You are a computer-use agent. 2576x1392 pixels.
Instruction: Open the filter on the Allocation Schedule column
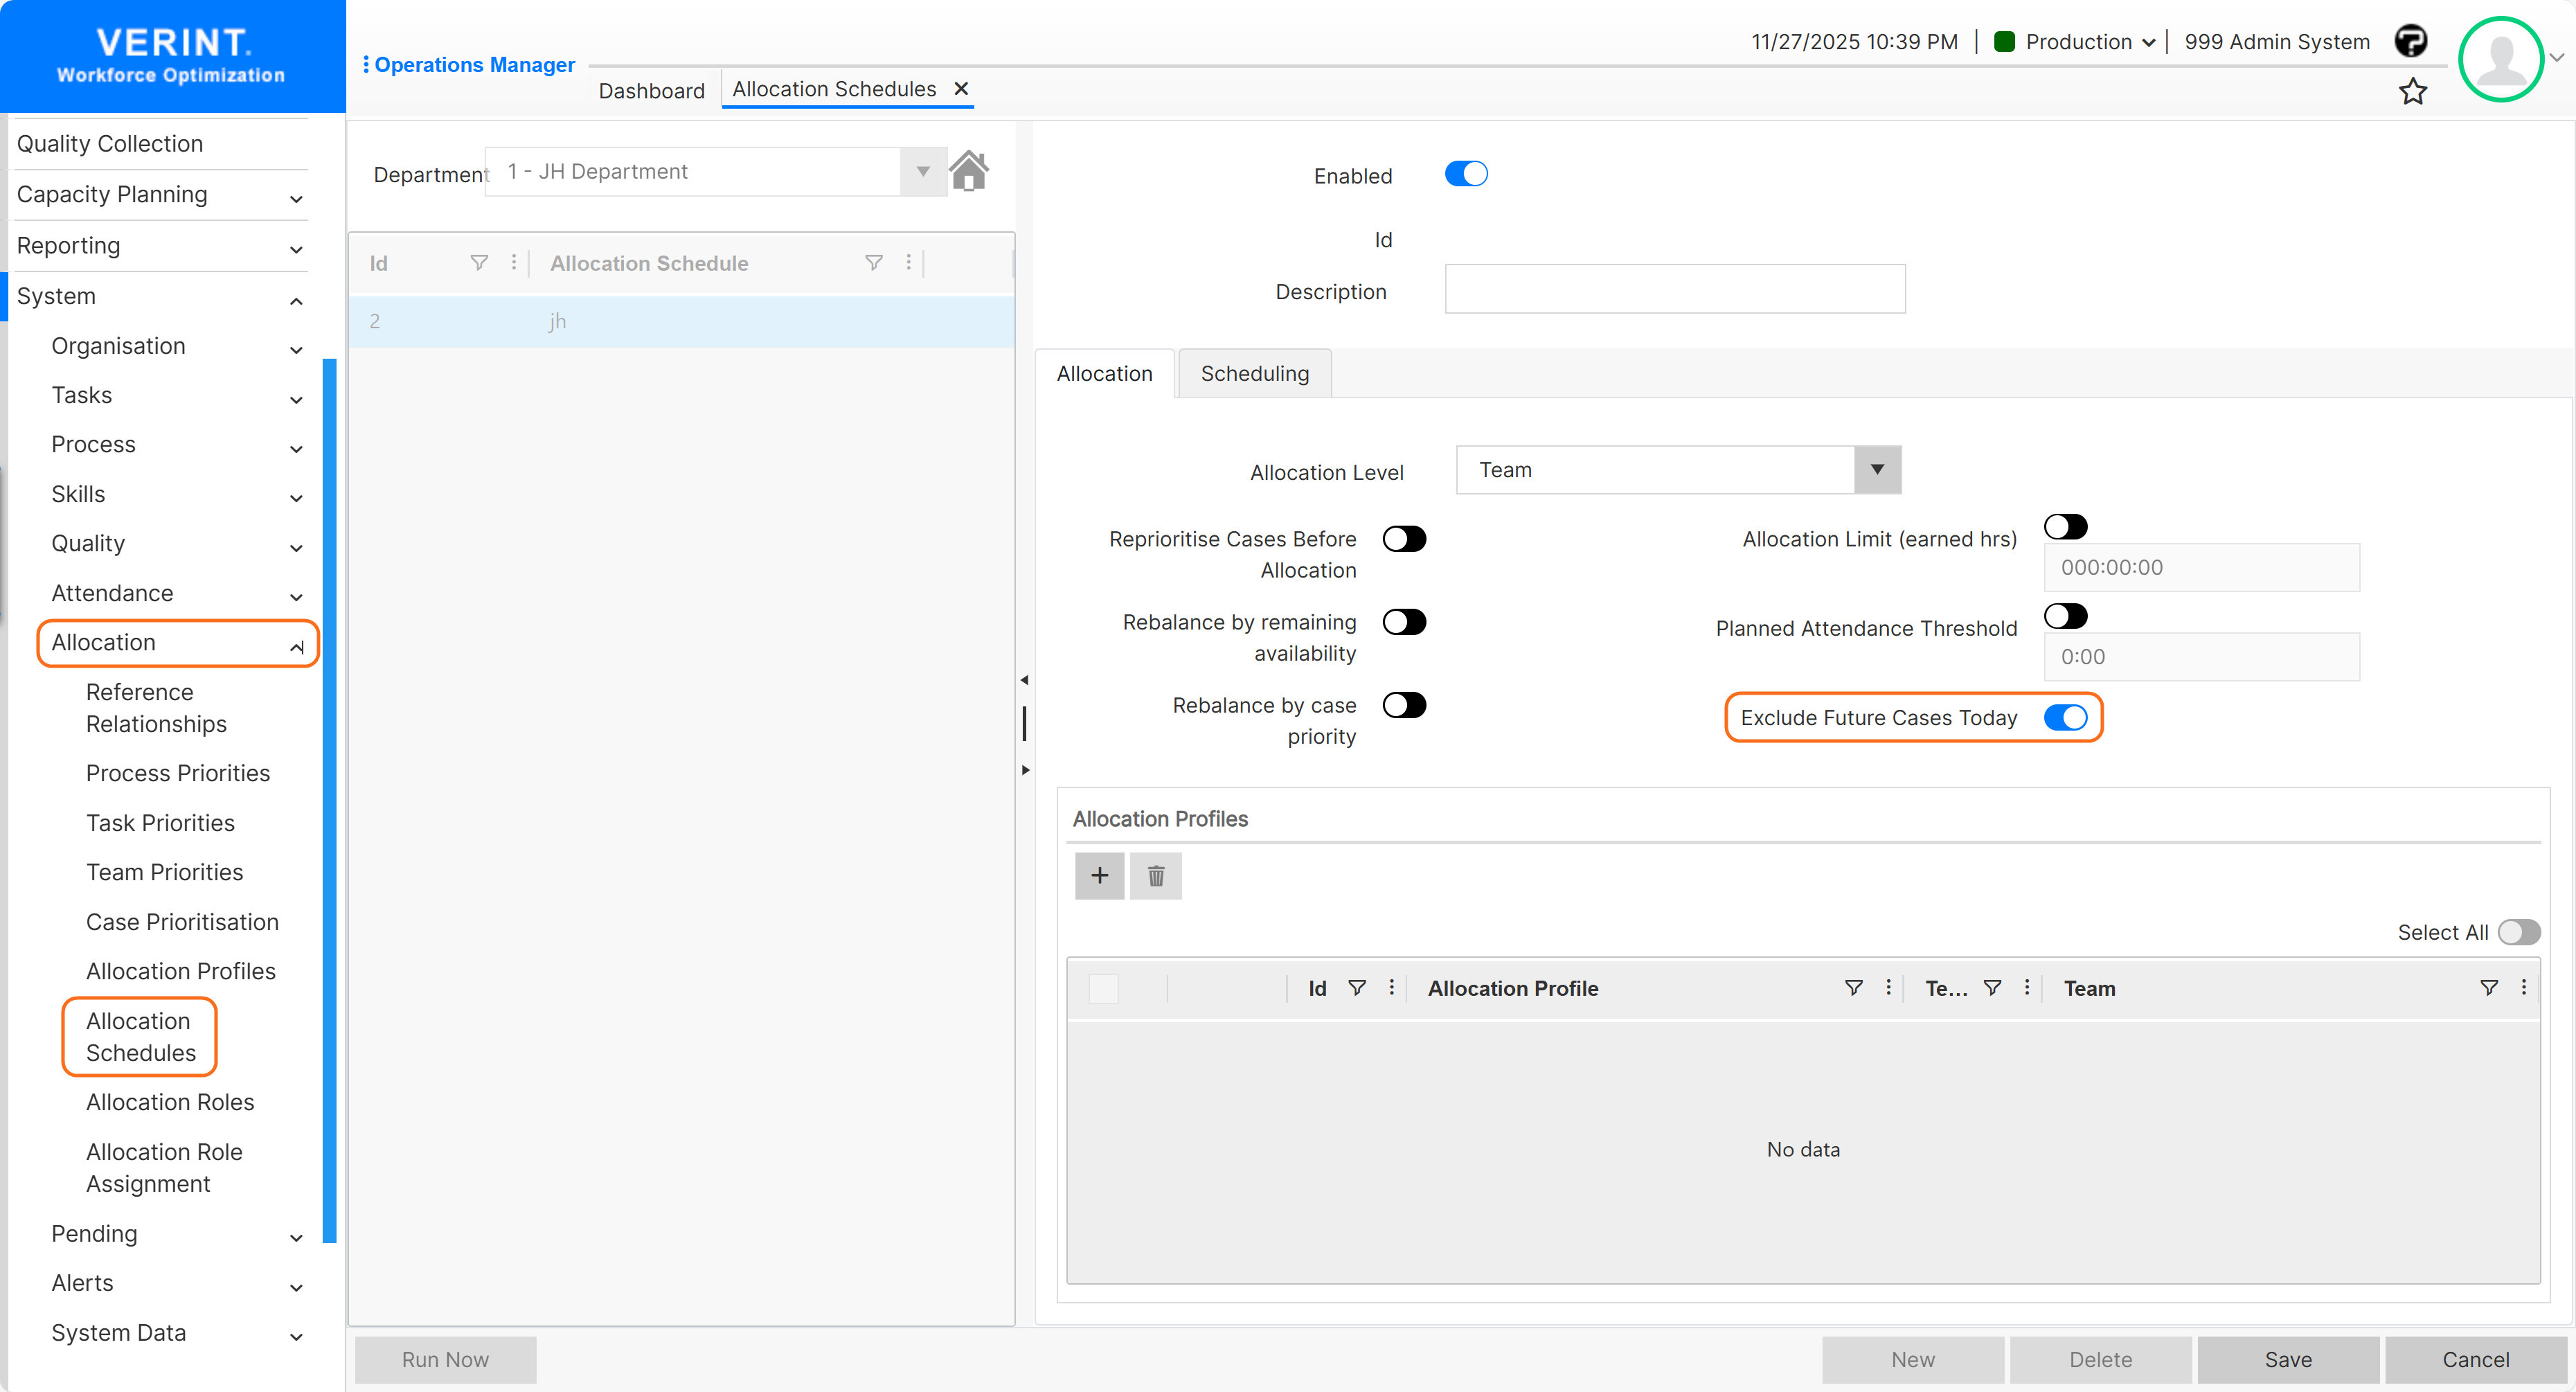click(x=873, y=262)
